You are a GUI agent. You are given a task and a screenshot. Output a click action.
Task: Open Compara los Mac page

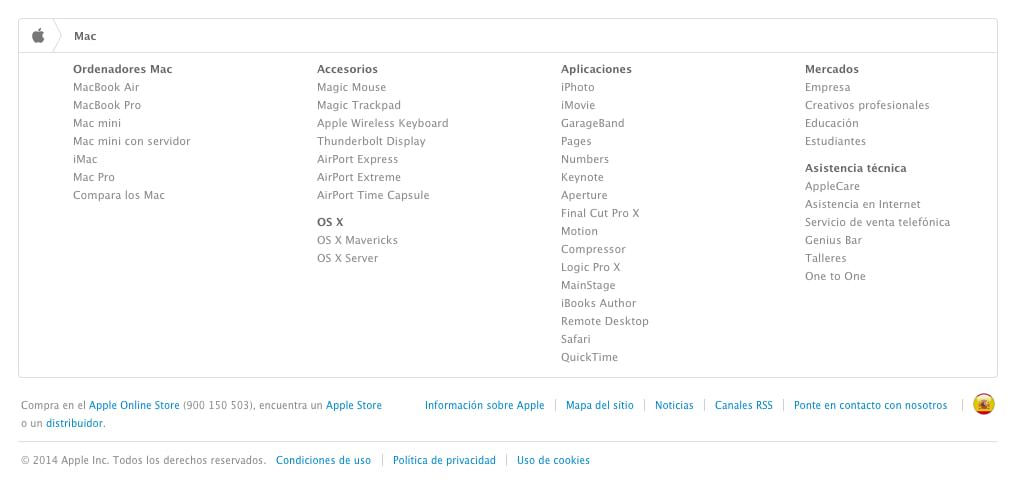point(119,195)
